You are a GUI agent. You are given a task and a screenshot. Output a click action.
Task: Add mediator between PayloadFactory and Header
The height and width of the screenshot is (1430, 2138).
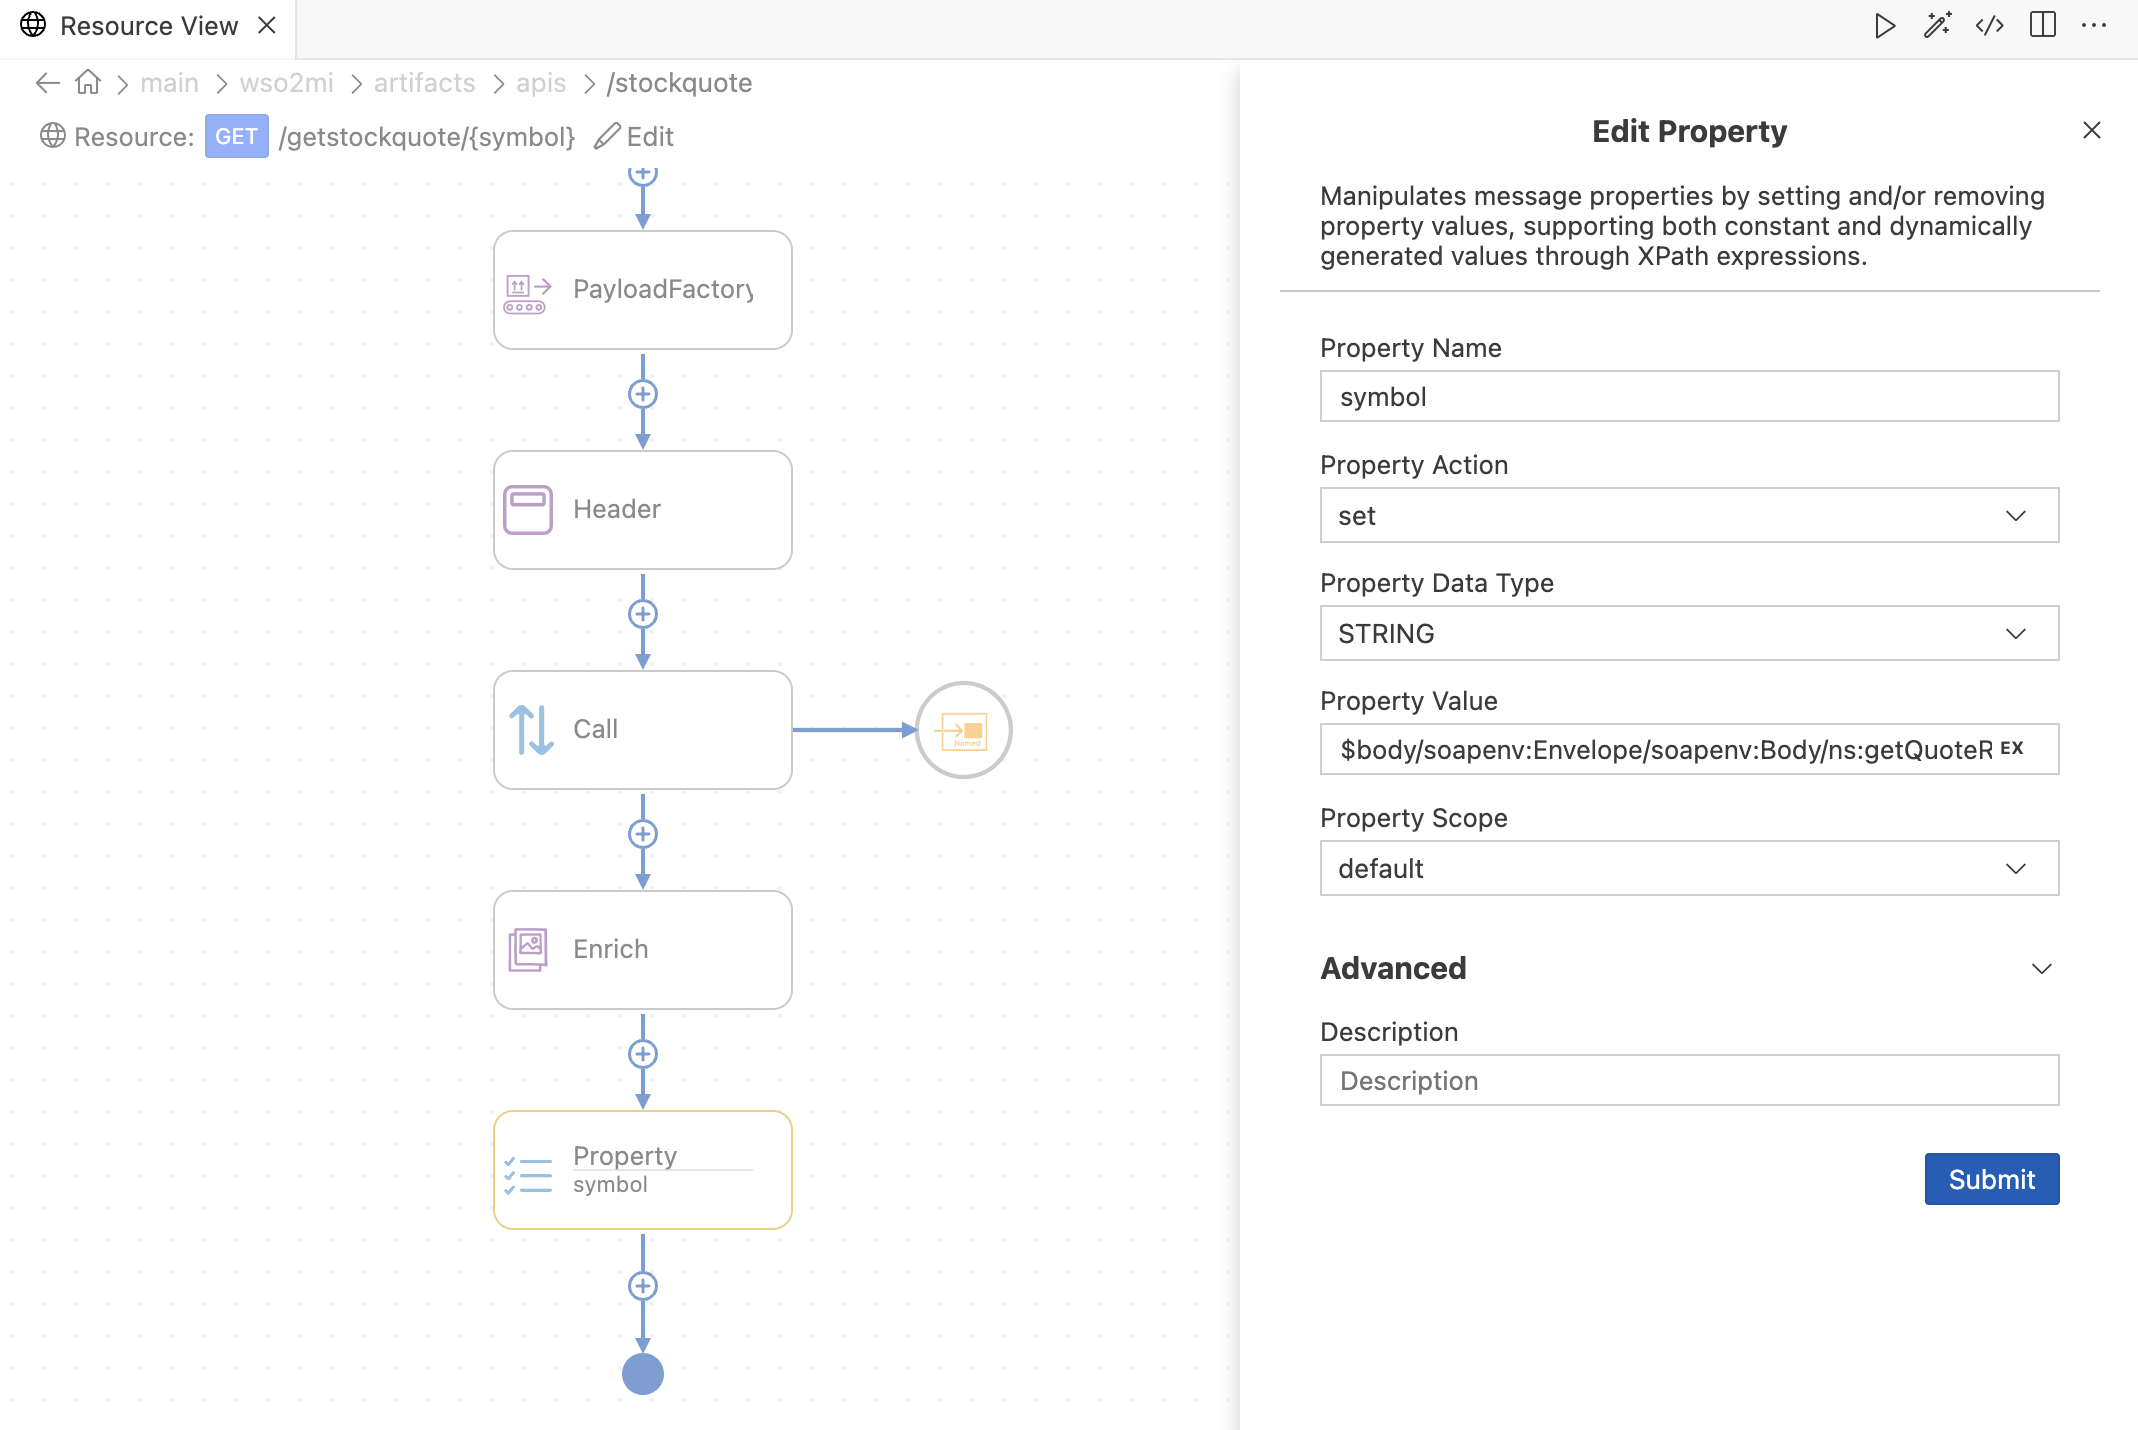[643, 394]
